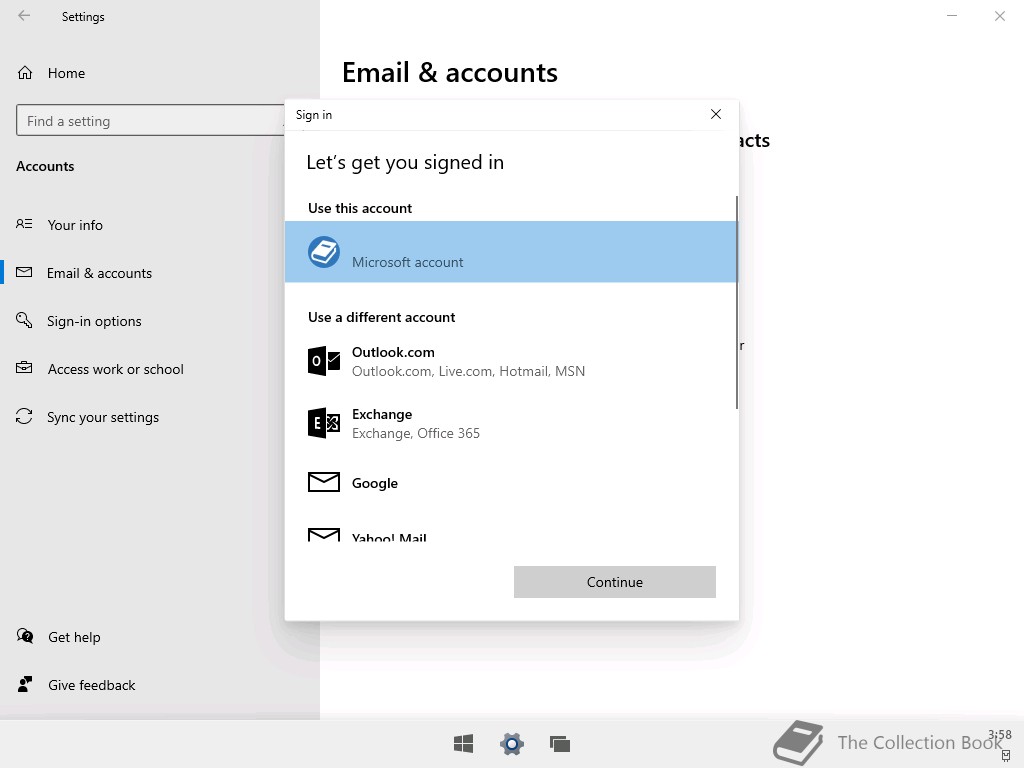
Task: Select the Microsoft account option
Action: 511,252
